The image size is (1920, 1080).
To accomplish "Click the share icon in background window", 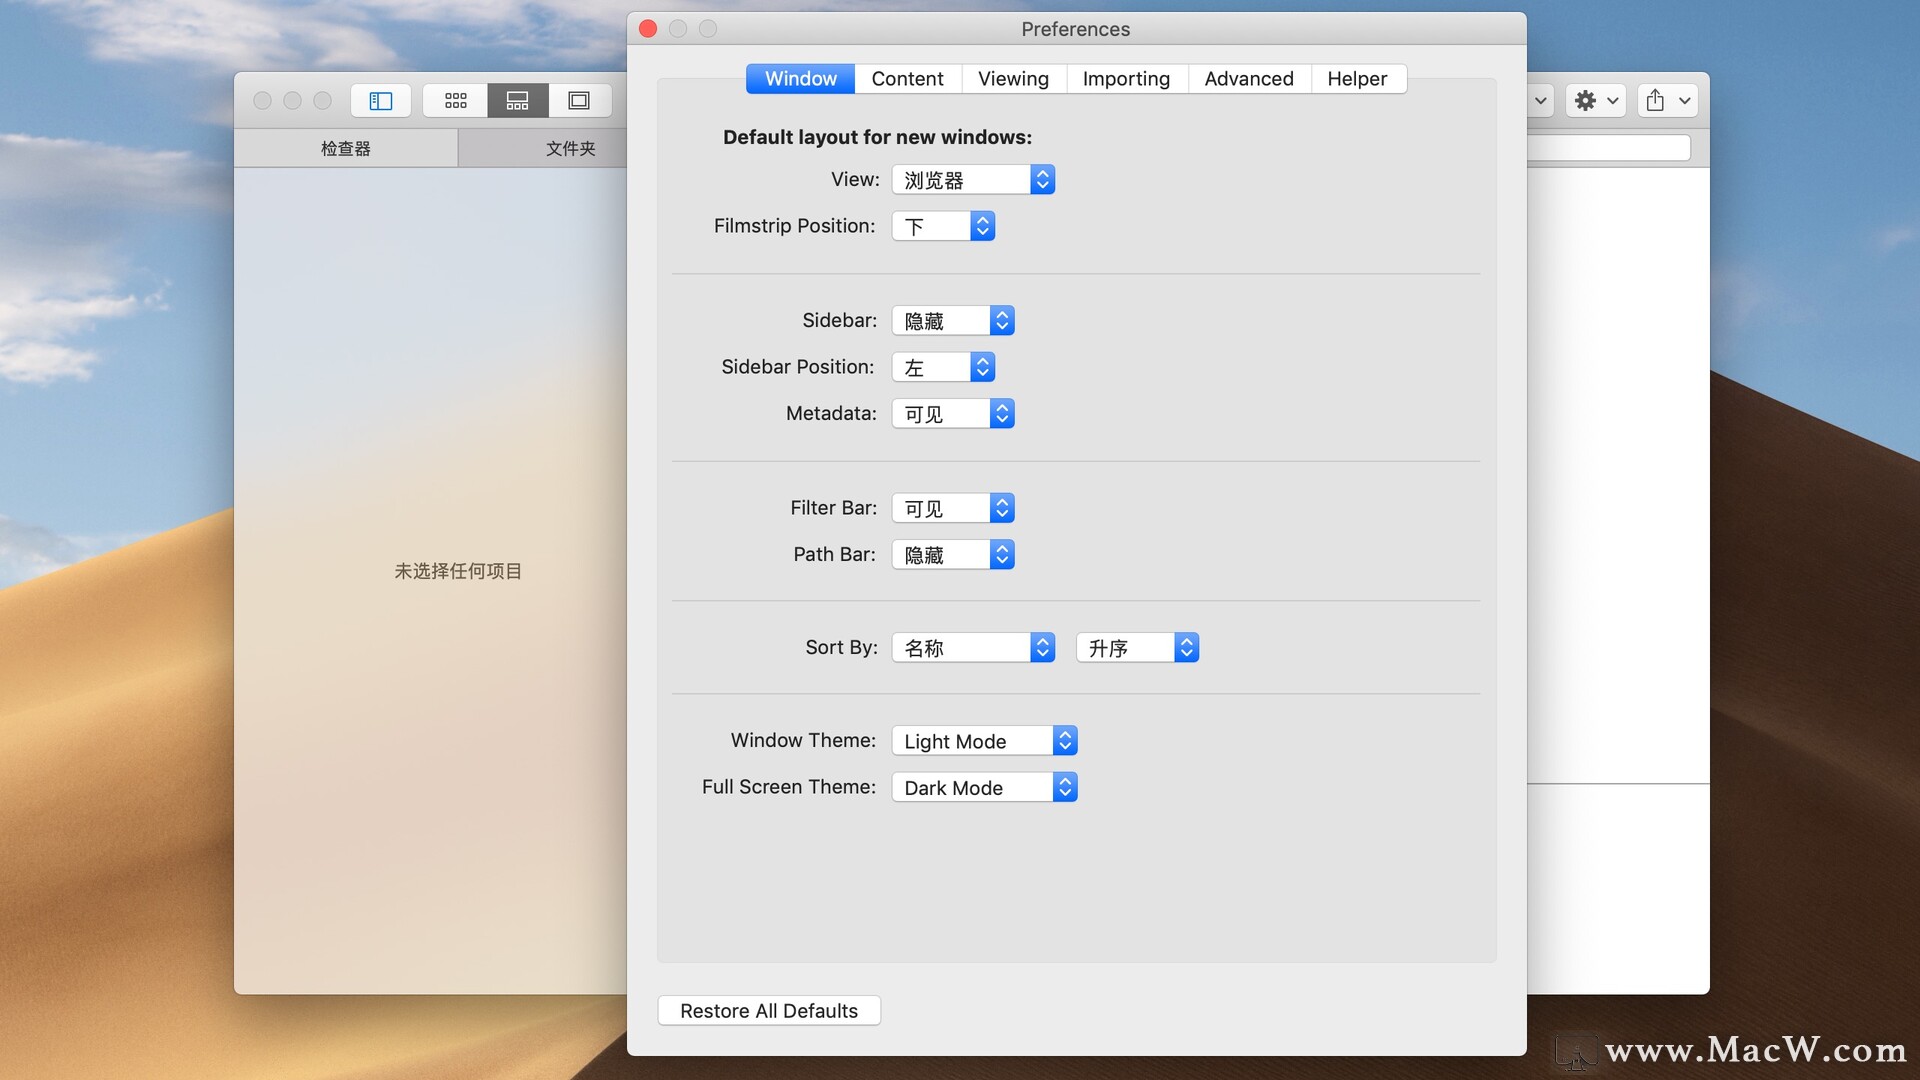I will pos(1656,101).
